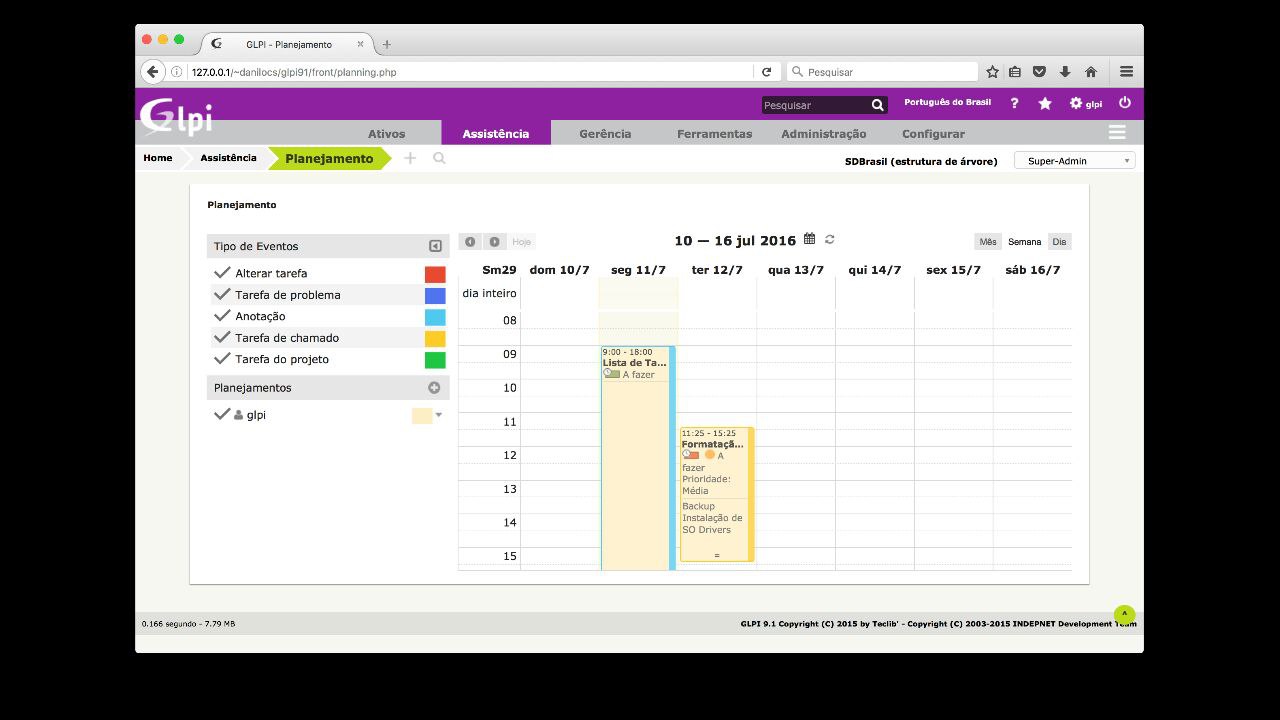
Task: Click the Assistência breadcrumb
Action: (x=228, y=158)
